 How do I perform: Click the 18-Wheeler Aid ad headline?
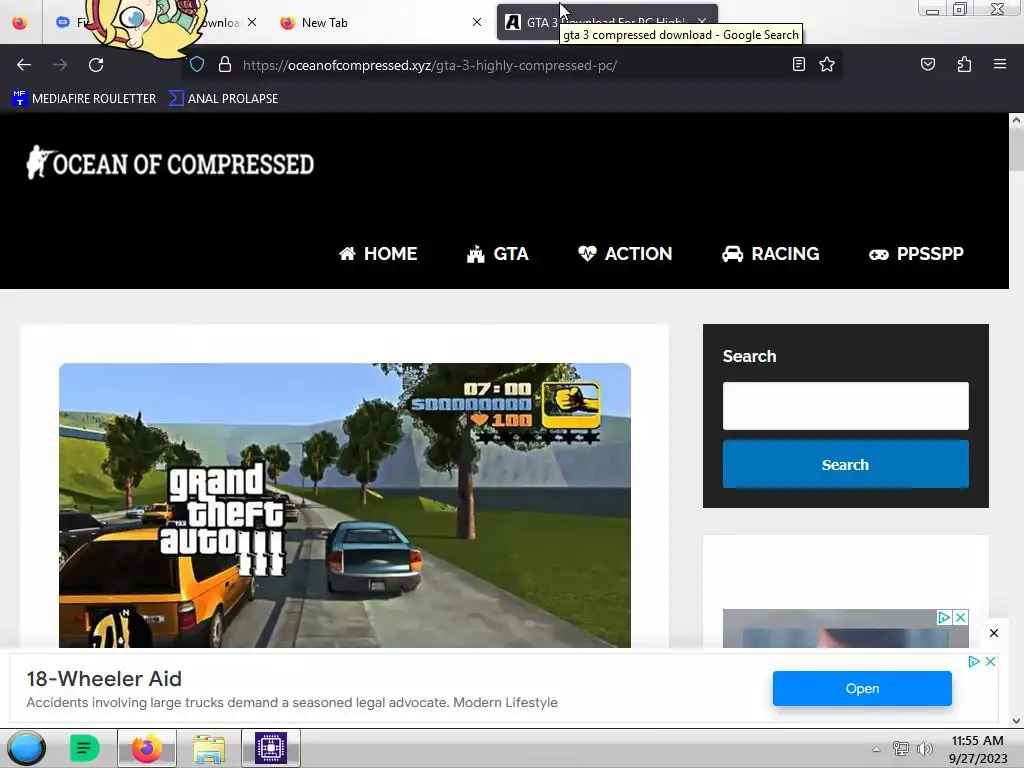click(x=104, y=679)
